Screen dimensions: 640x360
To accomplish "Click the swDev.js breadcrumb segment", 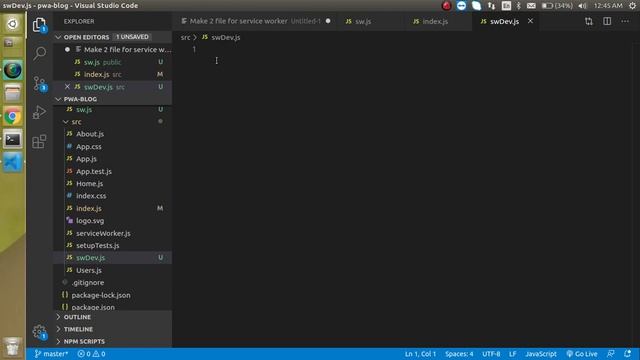I will pos(225,37).
